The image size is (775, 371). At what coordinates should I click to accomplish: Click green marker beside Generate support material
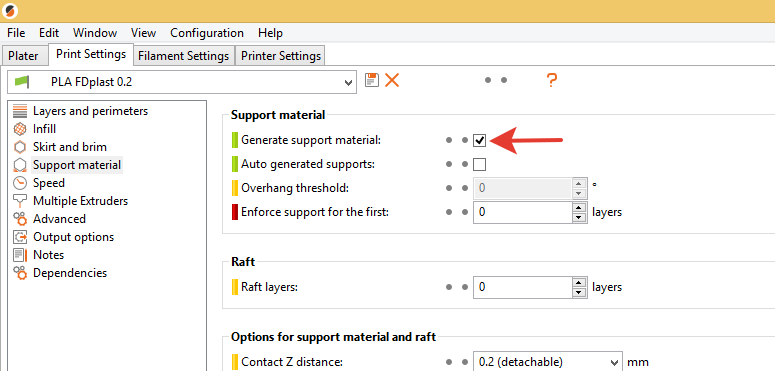tap(235, 140)
